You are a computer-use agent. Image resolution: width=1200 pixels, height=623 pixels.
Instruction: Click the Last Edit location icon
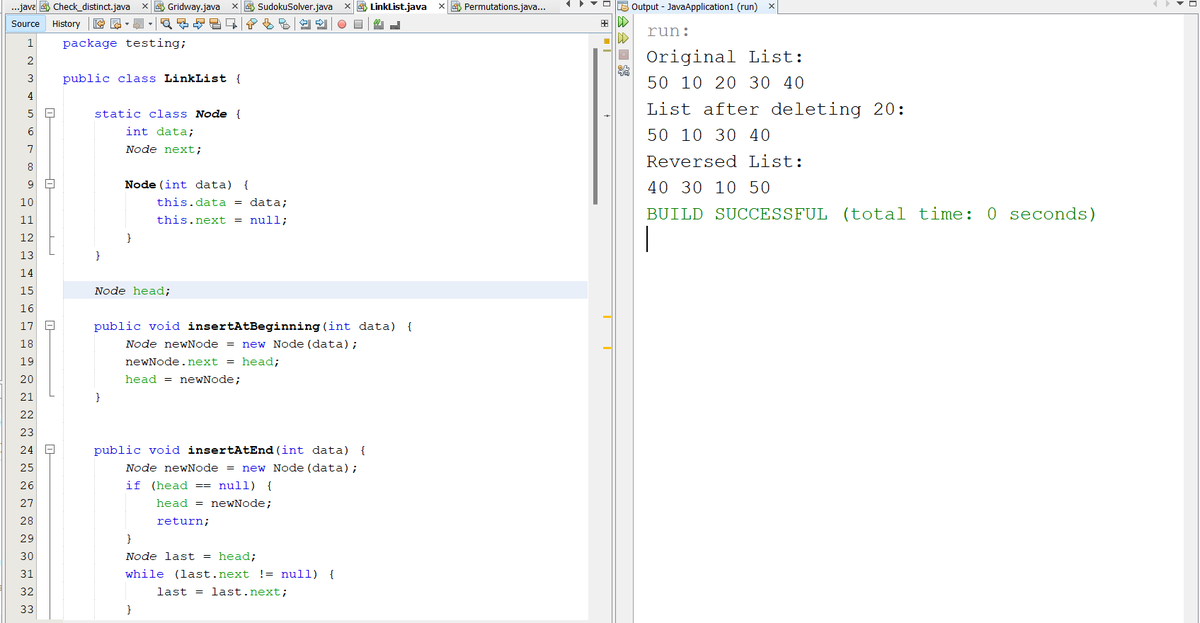click(x=100, y=24)
